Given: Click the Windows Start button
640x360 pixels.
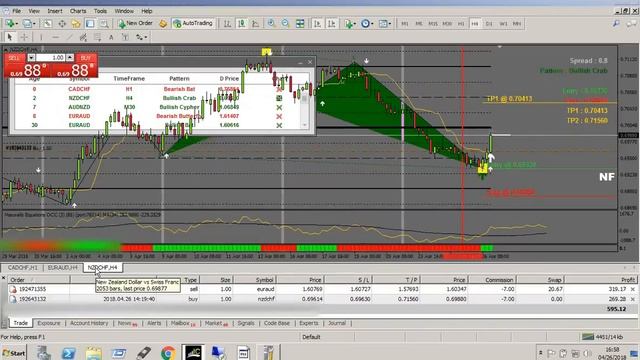Looking at the screenshot, I should coord(14,353).
